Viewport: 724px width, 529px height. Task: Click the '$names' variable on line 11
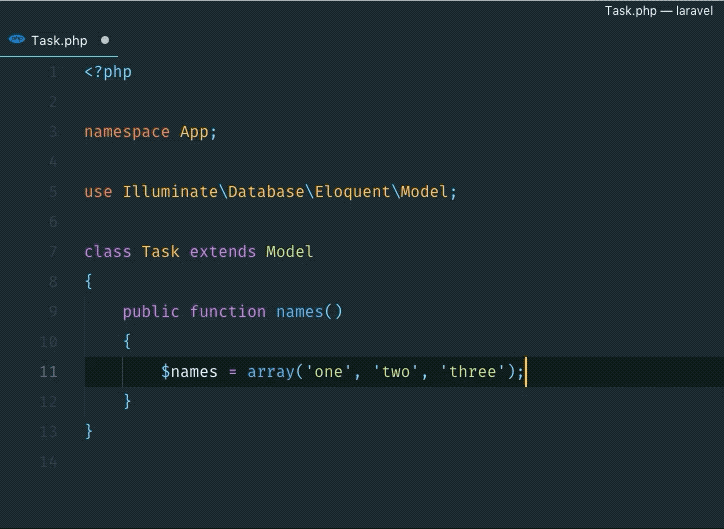coord(189,372)
